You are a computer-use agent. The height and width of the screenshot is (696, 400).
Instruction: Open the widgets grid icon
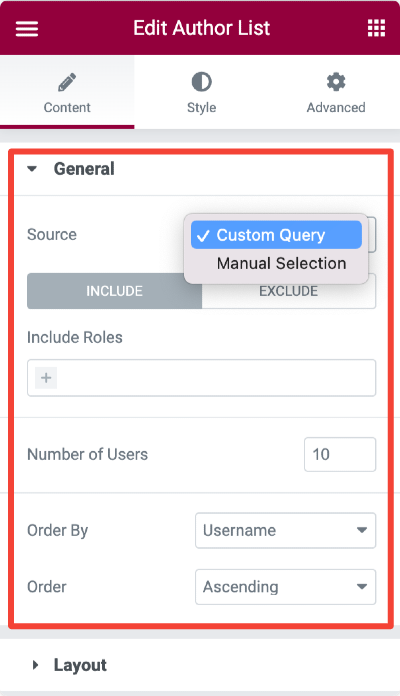pos(376,28)
